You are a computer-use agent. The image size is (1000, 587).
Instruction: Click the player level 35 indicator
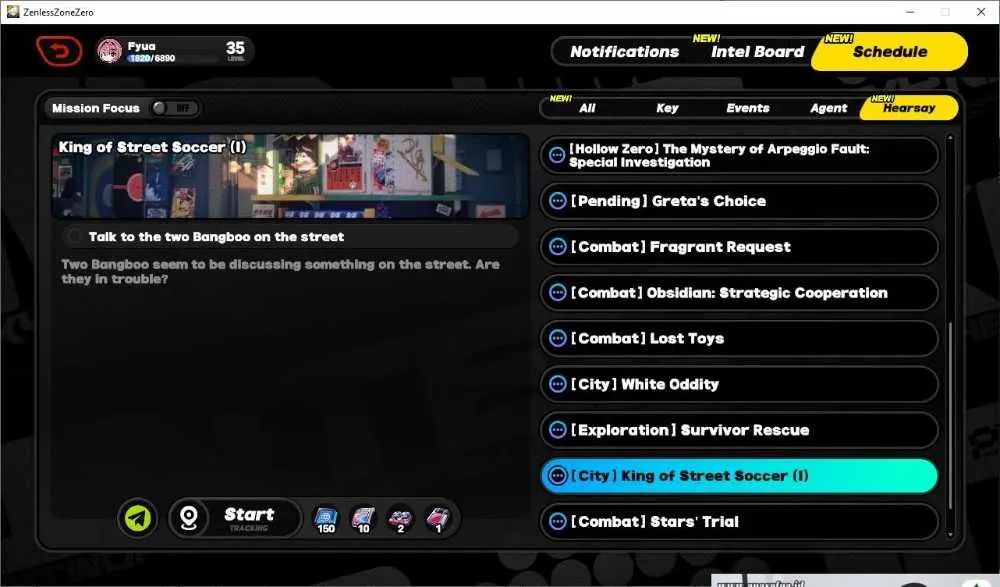[235, 50]
